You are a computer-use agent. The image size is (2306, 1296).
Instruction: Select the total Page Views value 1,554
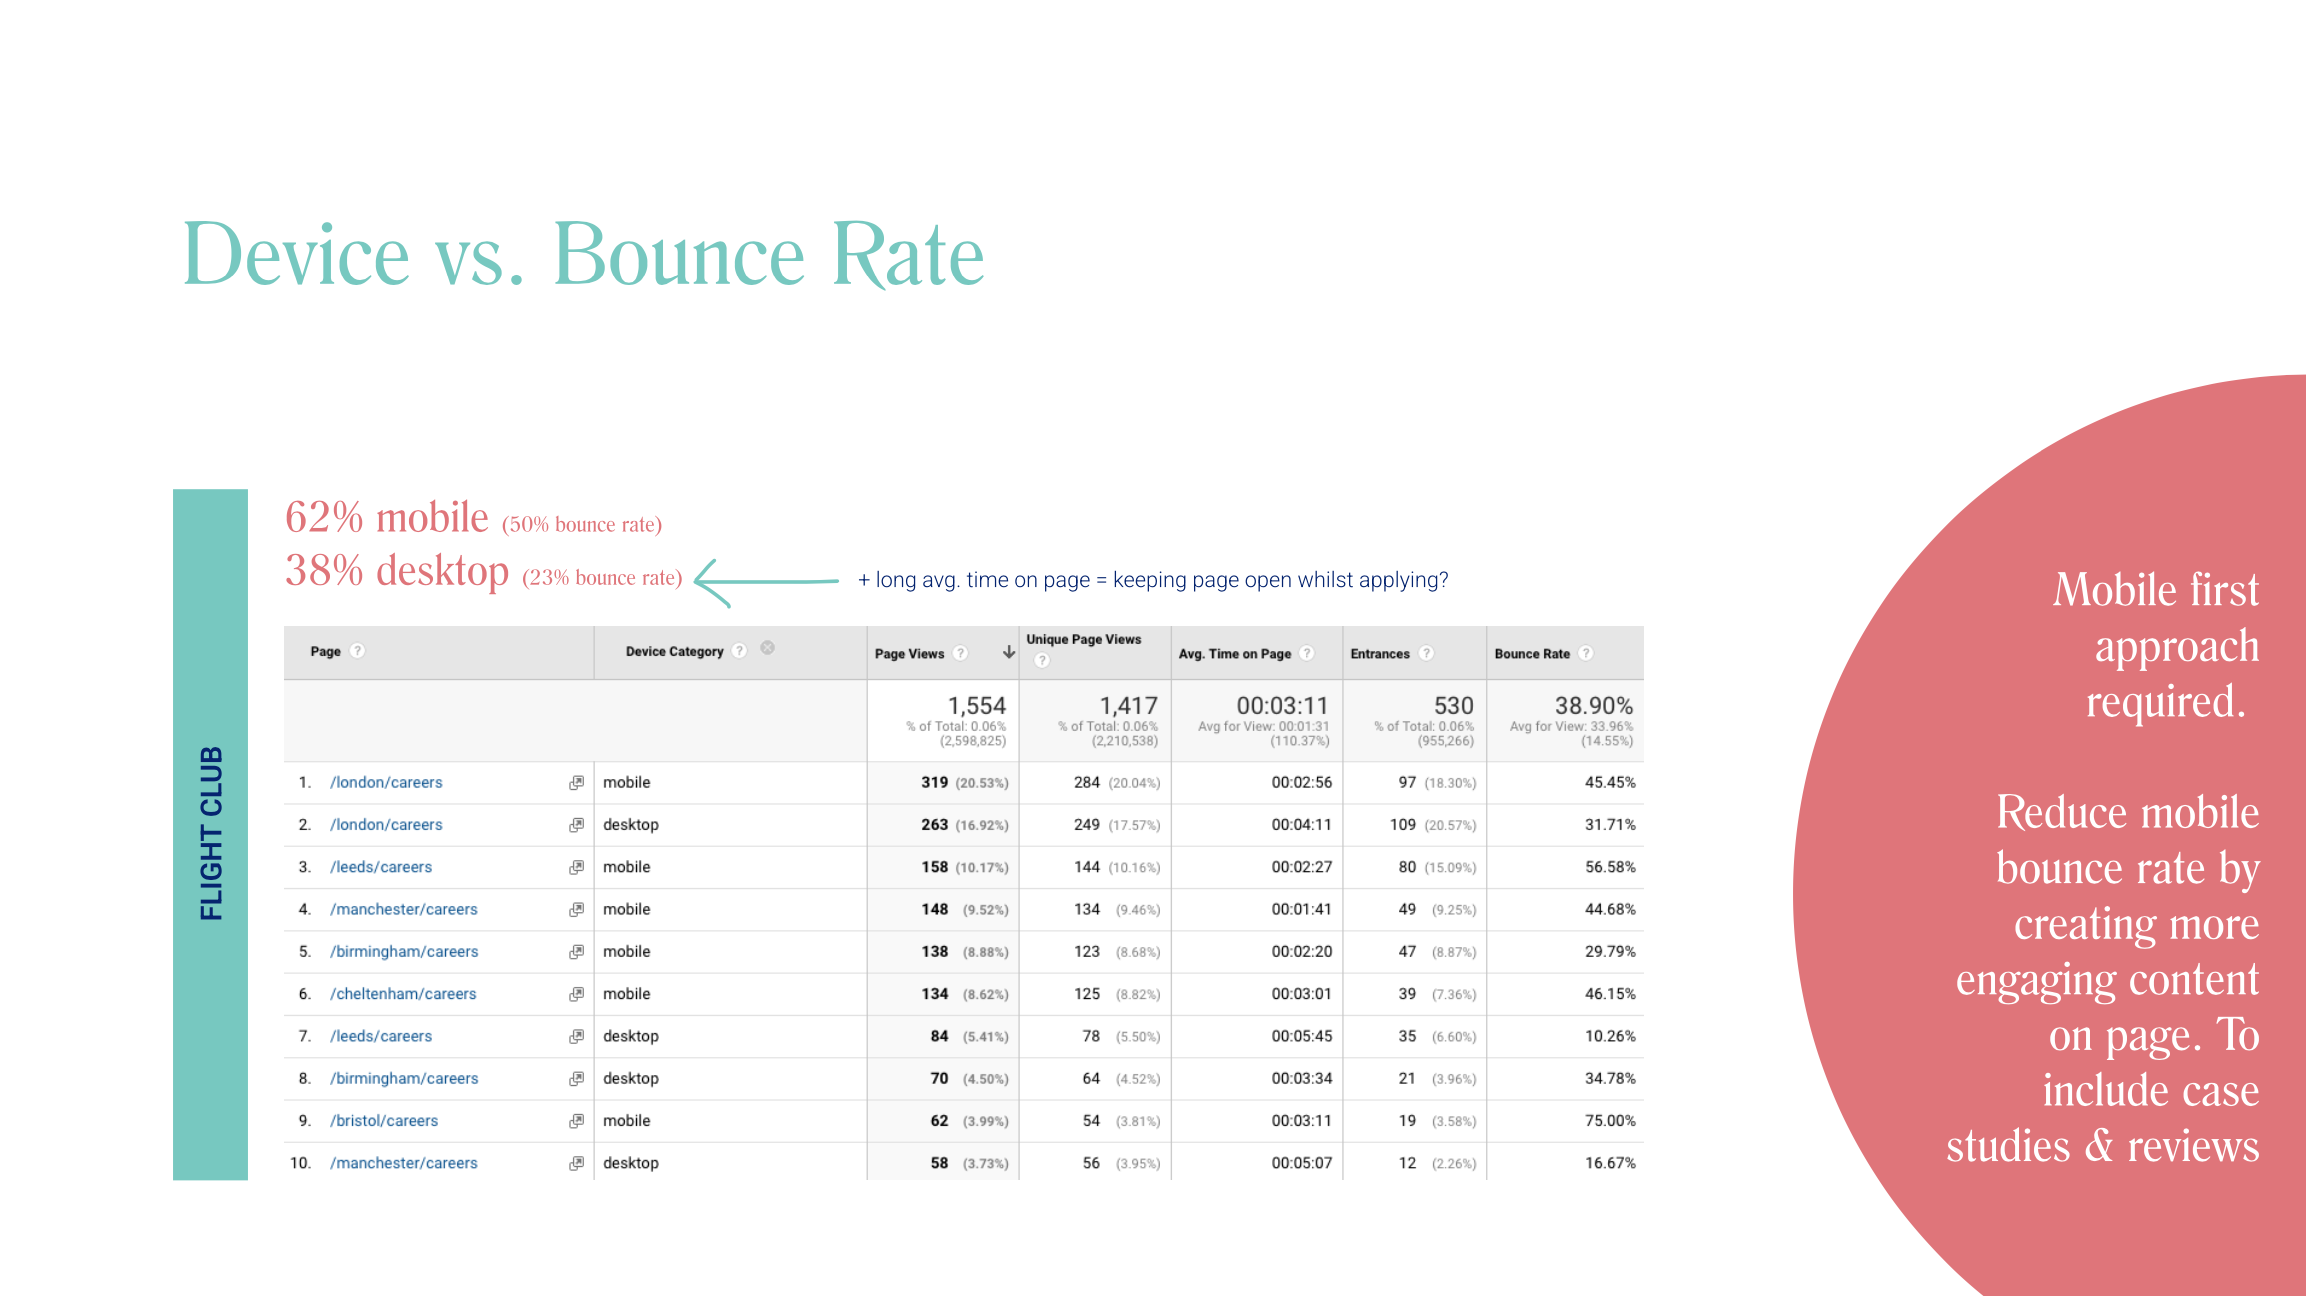[x=976, y=705]
